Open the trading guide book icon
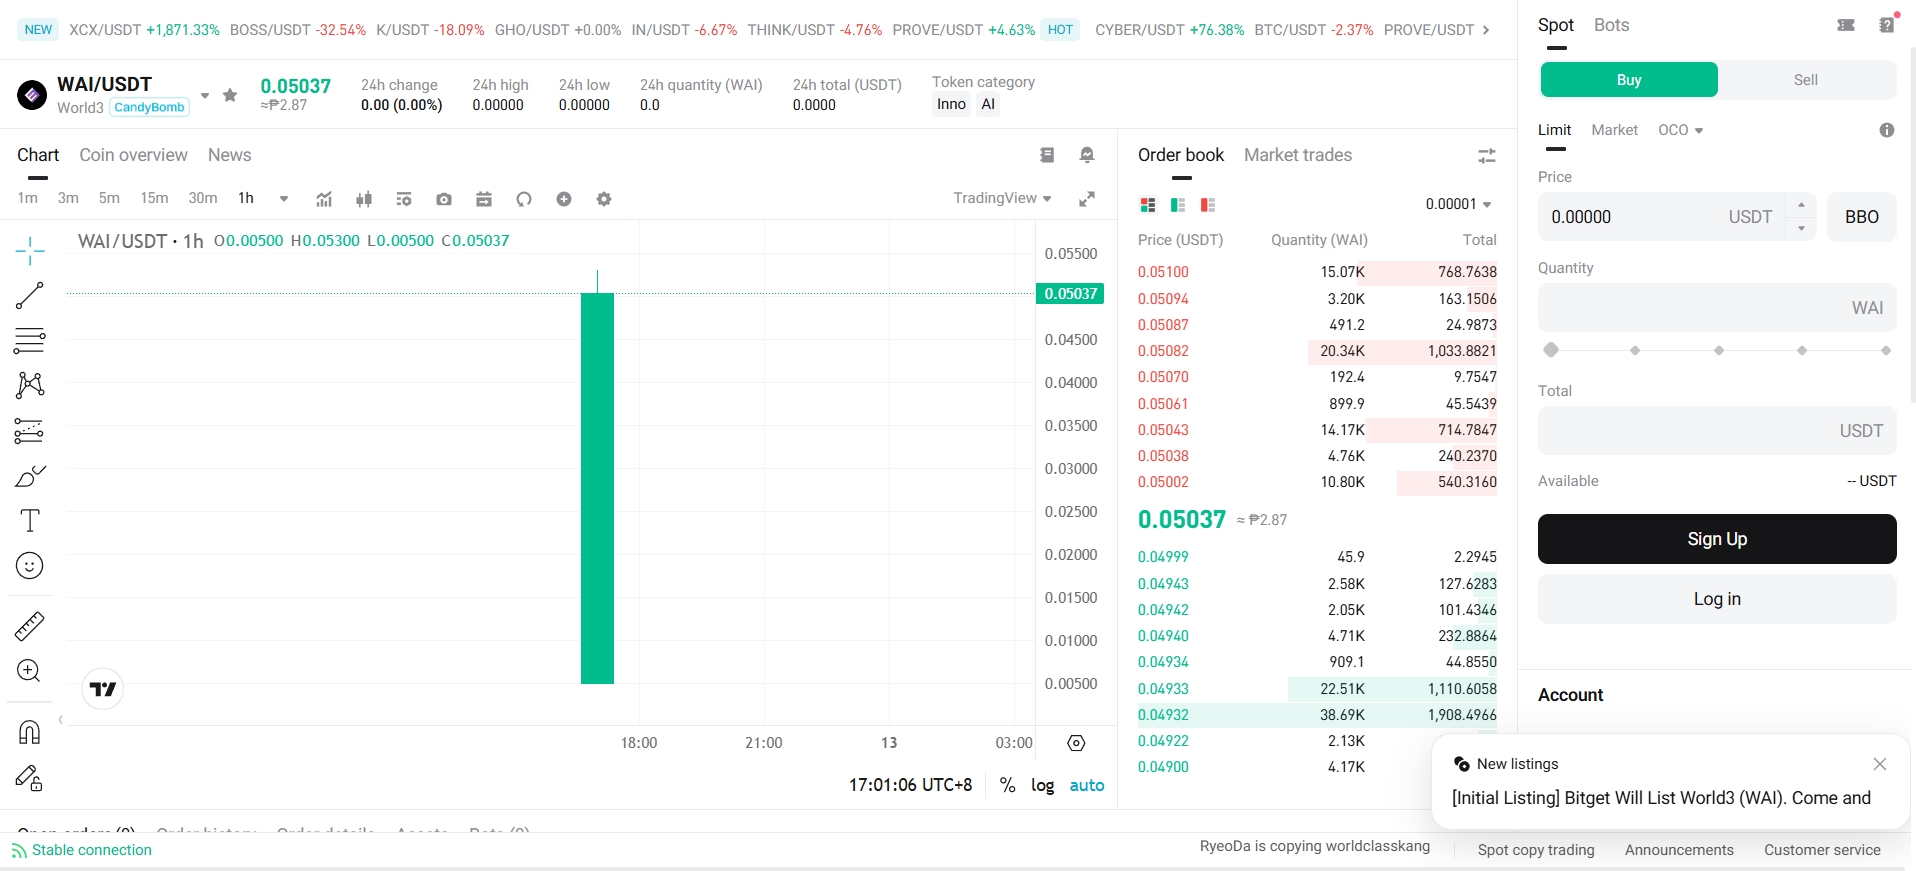Image resolution: width=1916 pixels, height=871 pixels. pyautogui.click(x=1047, y=155)
